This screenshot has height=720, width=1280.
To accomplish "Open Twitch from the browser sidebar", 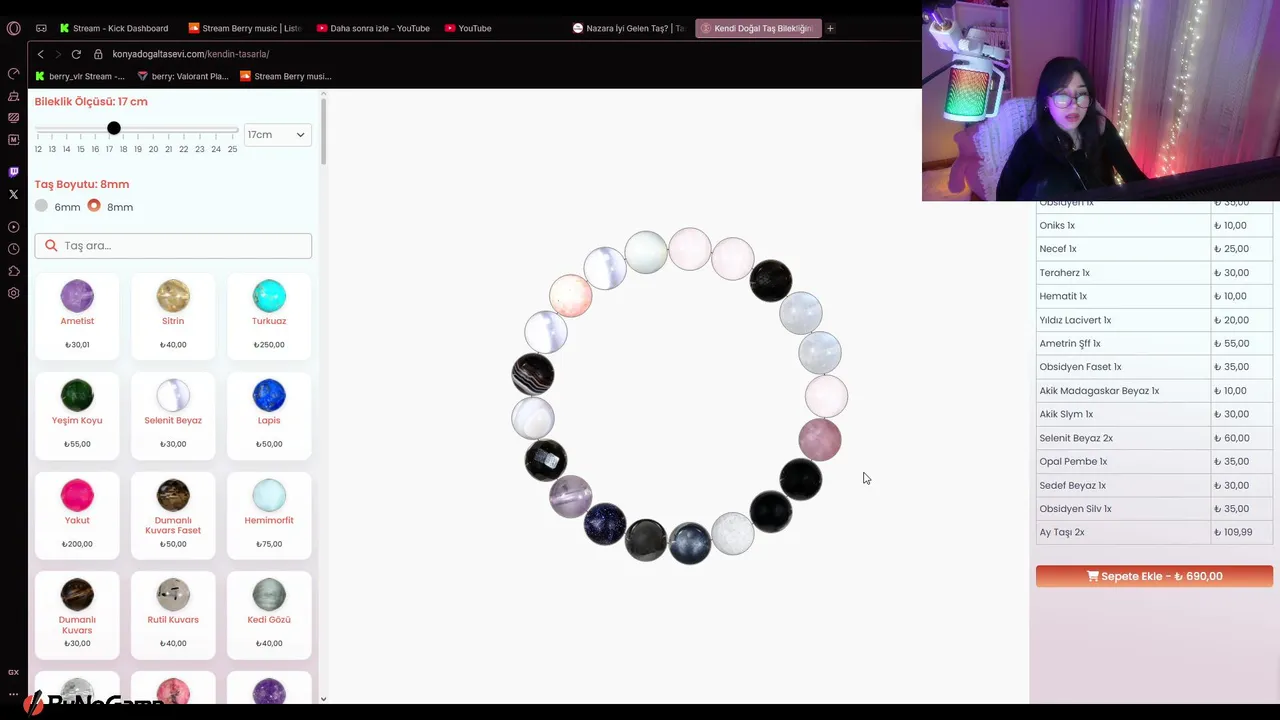I will [x=13, y=172].
